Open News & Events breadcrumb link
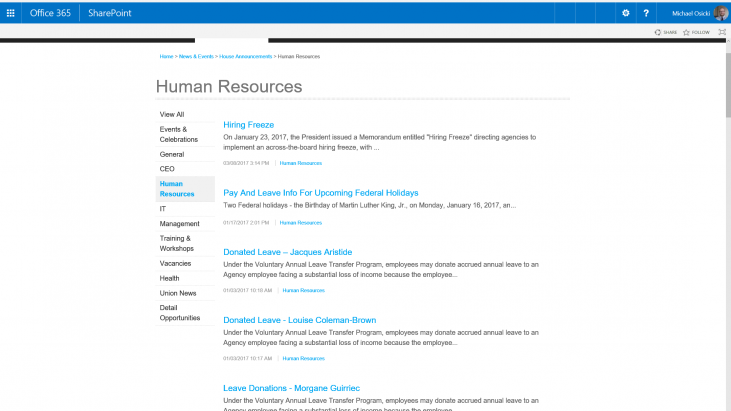Screen dimensions: 731x411 pos(196,56)
